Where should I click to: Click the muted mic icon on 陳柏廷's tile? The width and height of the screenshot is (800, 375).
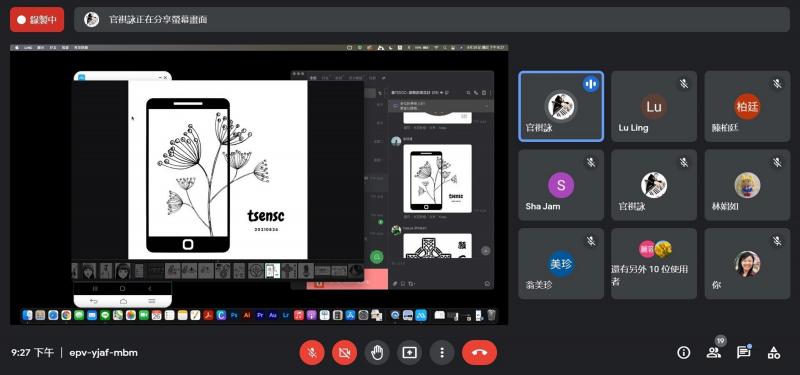point(777,84)
